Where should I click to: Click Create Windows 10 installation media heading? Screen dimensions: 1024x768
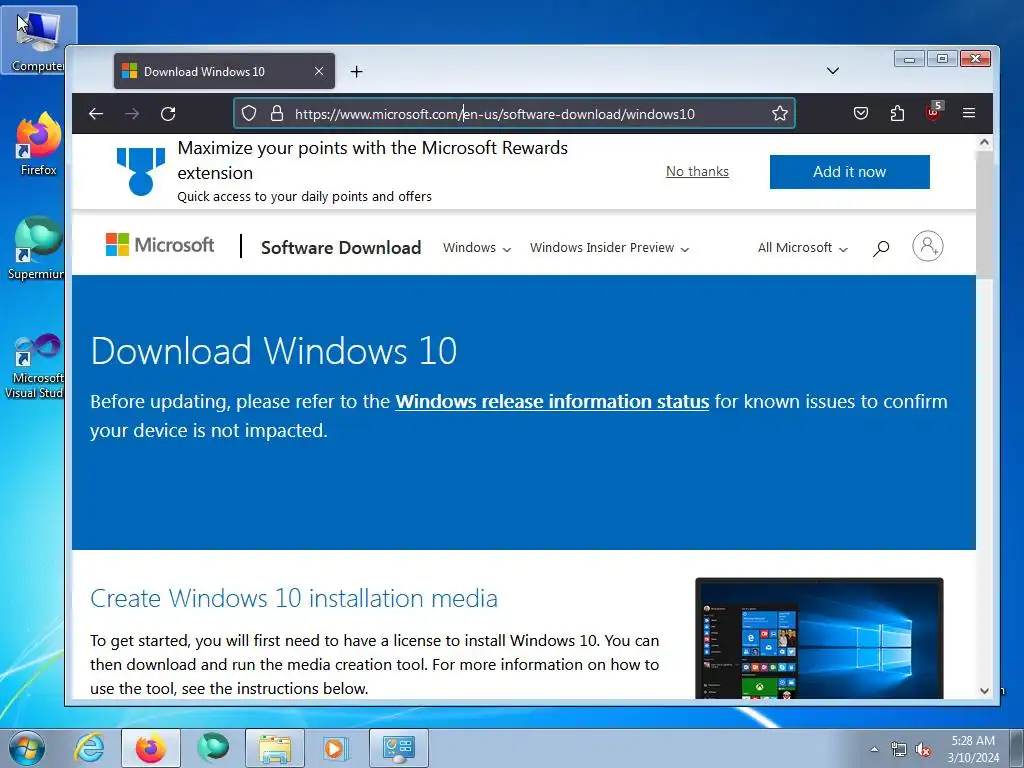point(294,598)
